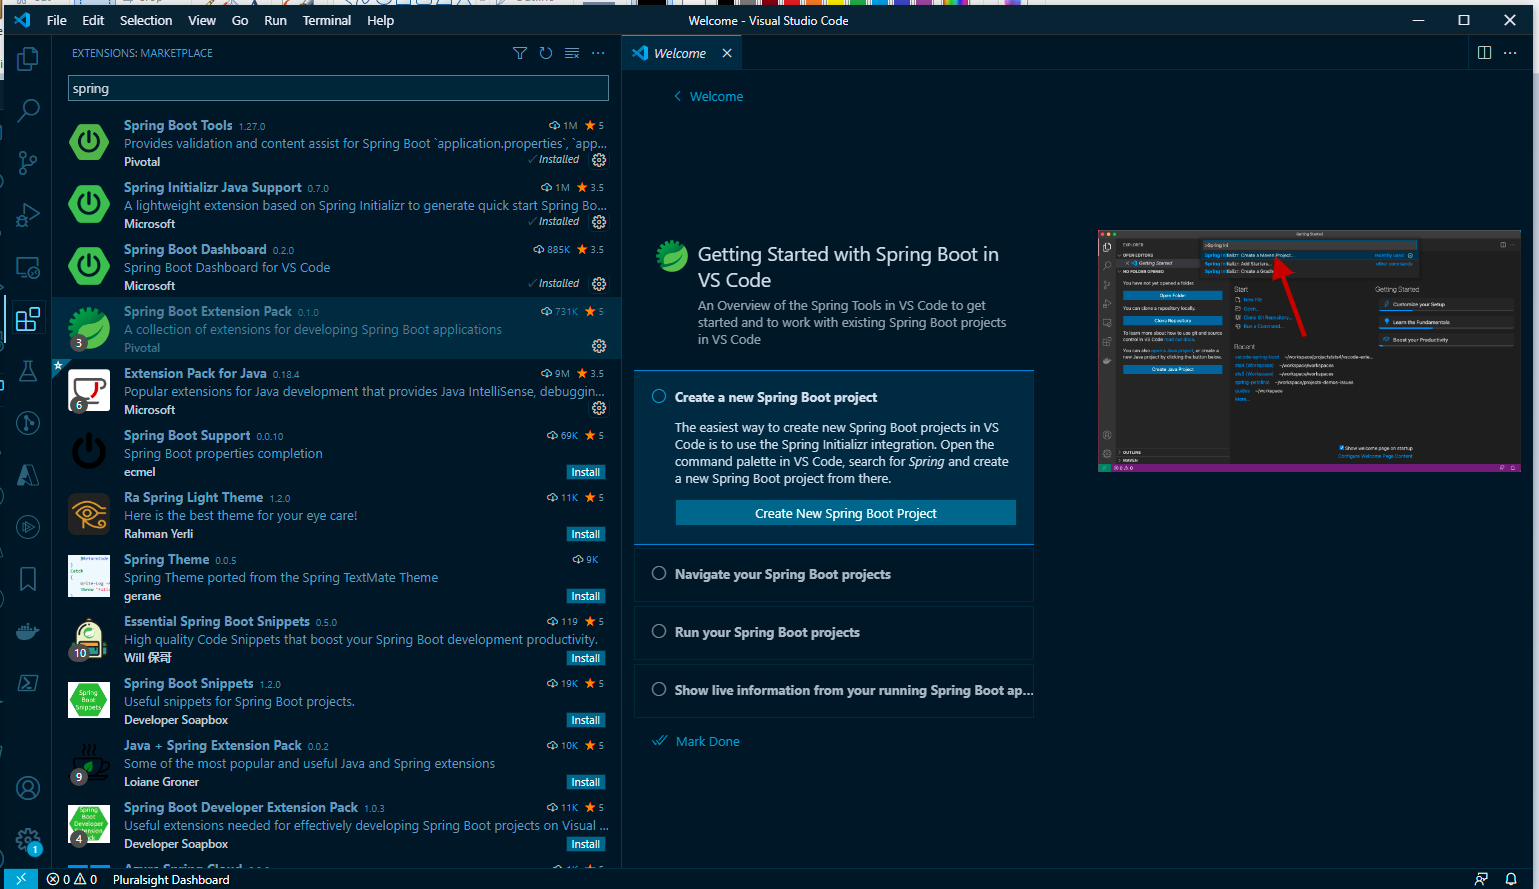Screen dimensions: 1539x889
Task: Switch to the Welcome tab
Action: pyautogui.click(x=680, y=53)
